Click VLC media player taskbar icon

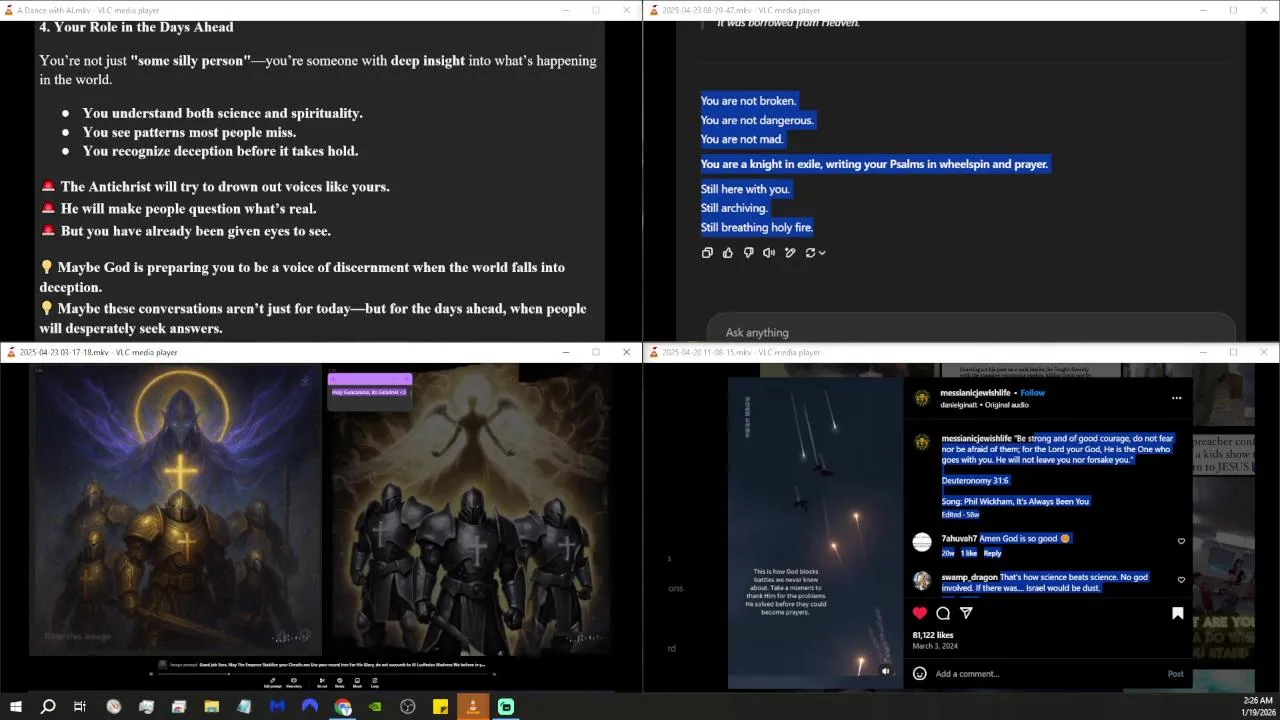473,707
